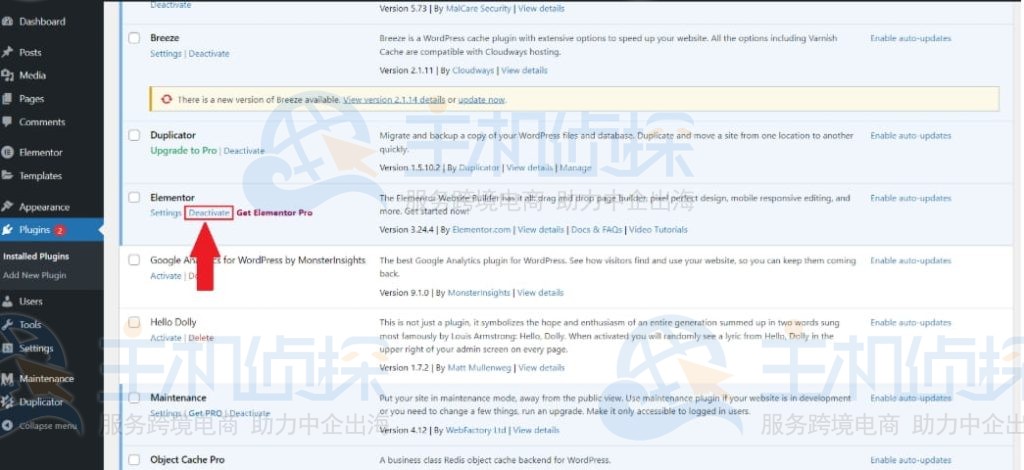Open the Posts menu
Viewport: 1024px width, 470px height.
(30, 52)
